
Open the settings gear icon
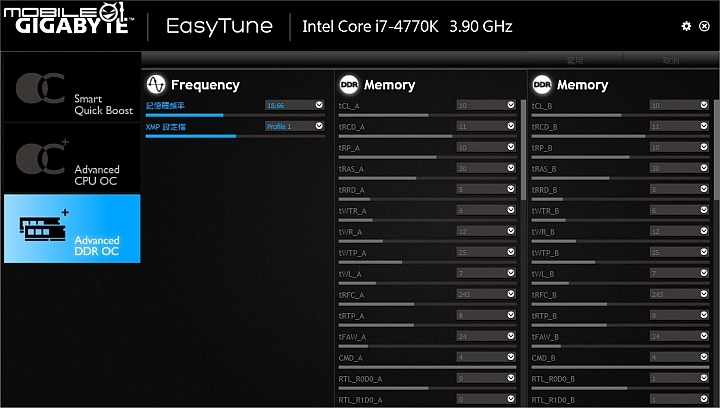click(x=686, y=26)
